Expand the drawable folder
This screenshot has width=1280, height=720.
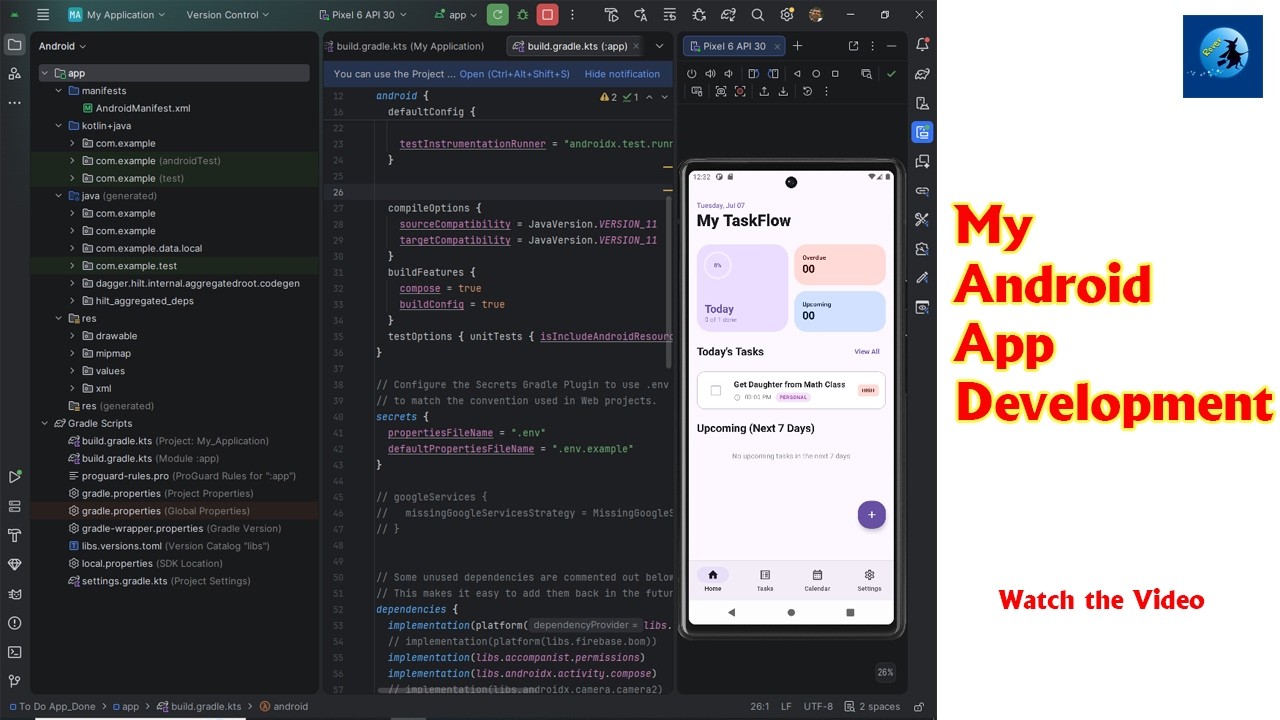coord(73,336)
